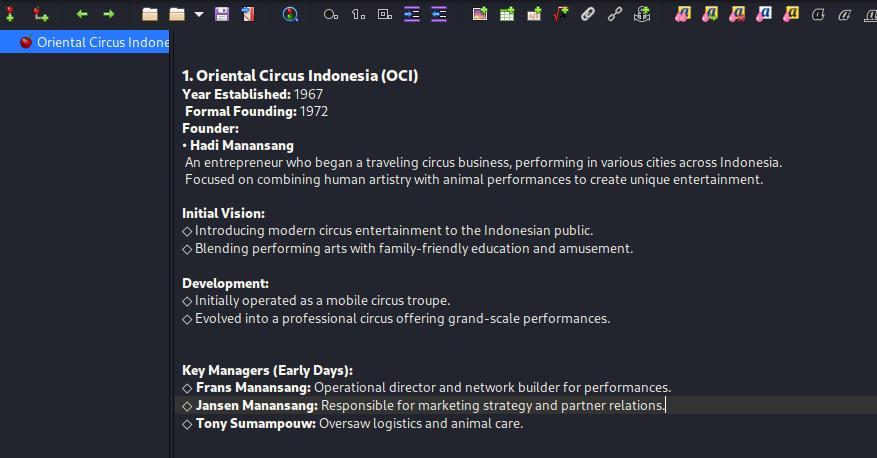The image size is (877, 458).
Task: Click 'Blending performing arts' line
Action: coord(408,248)
